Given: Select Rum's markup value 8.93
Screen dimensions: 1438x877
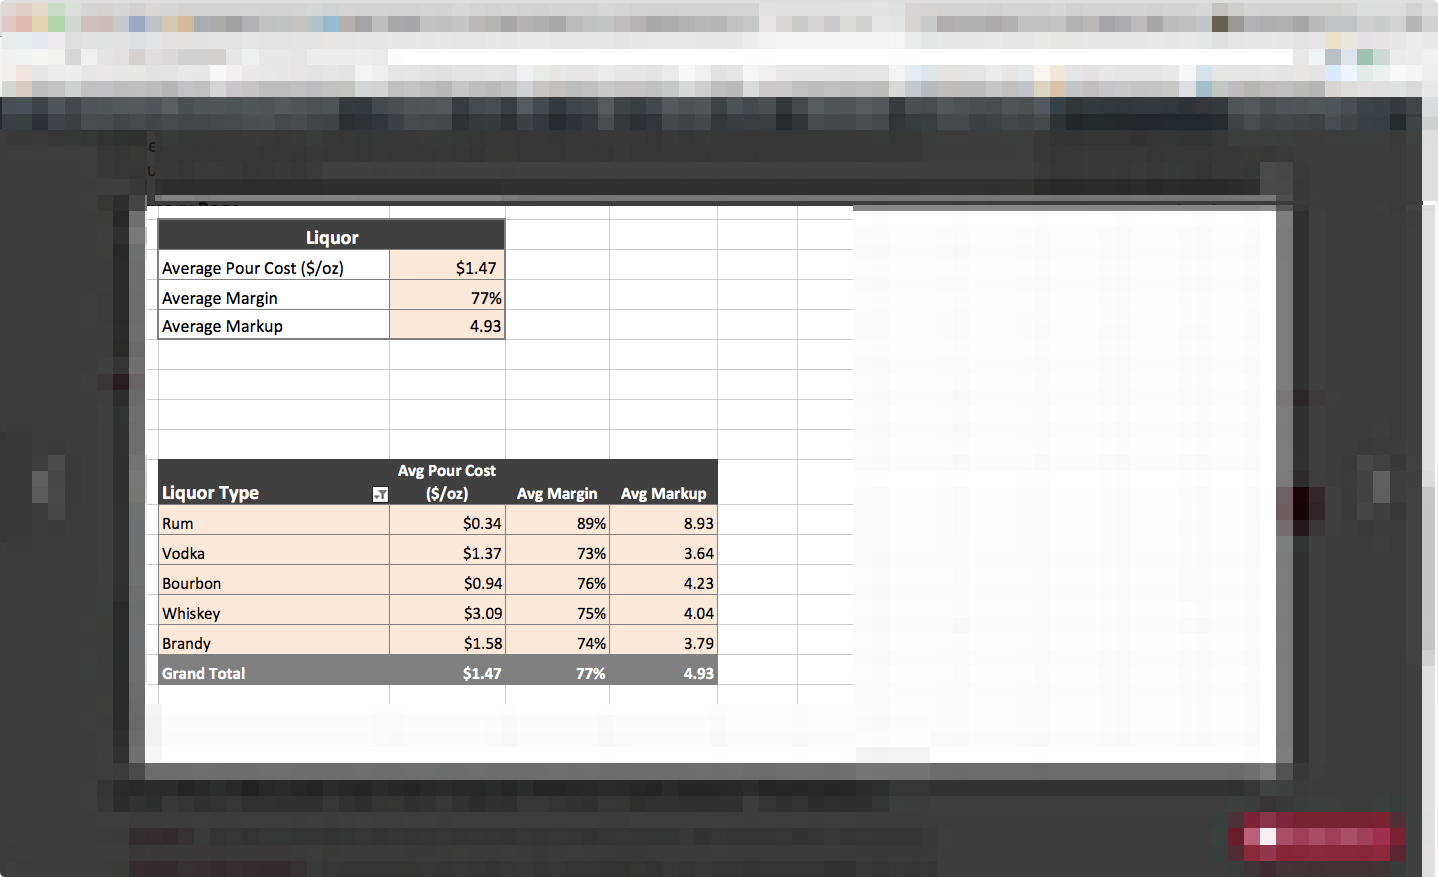Looking at the screenshot, I should tap(663, 520).
